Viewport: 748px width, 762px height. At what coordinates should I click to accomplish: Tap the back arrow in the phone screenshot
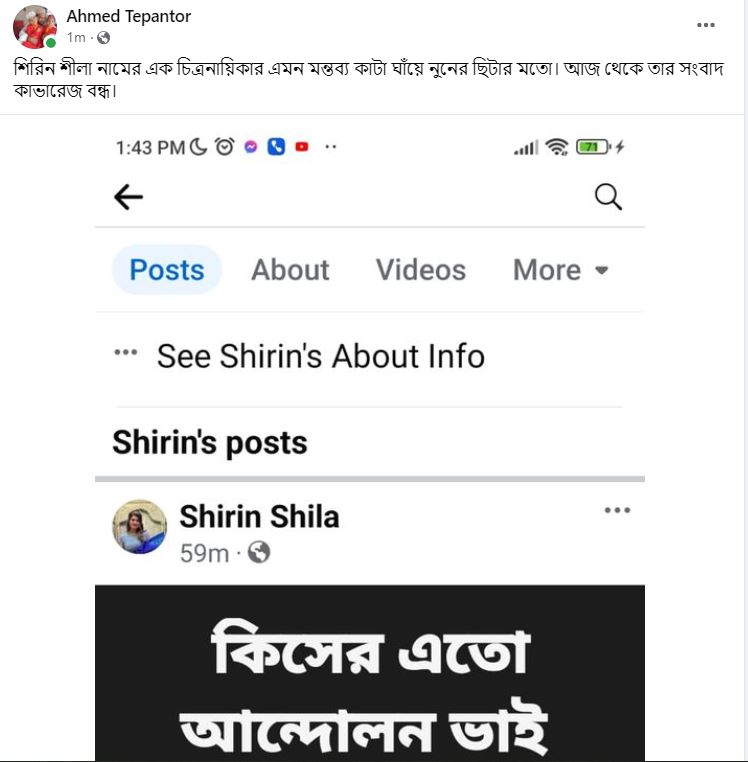[128, 197]
